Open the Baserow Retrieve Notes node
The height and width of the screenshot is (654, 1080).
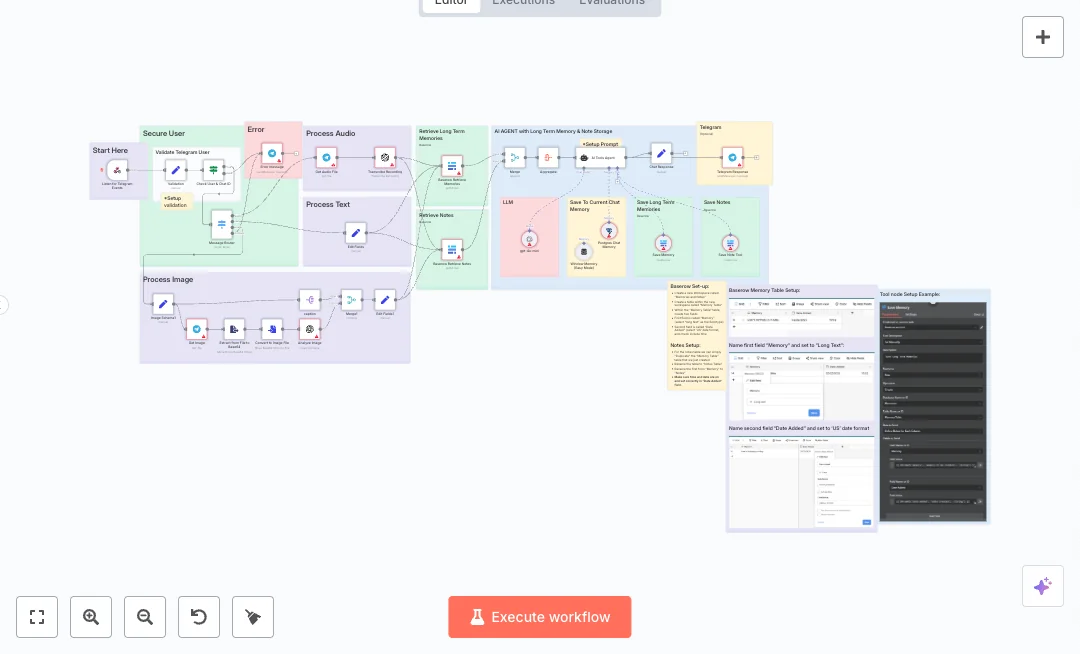point(452,249)
